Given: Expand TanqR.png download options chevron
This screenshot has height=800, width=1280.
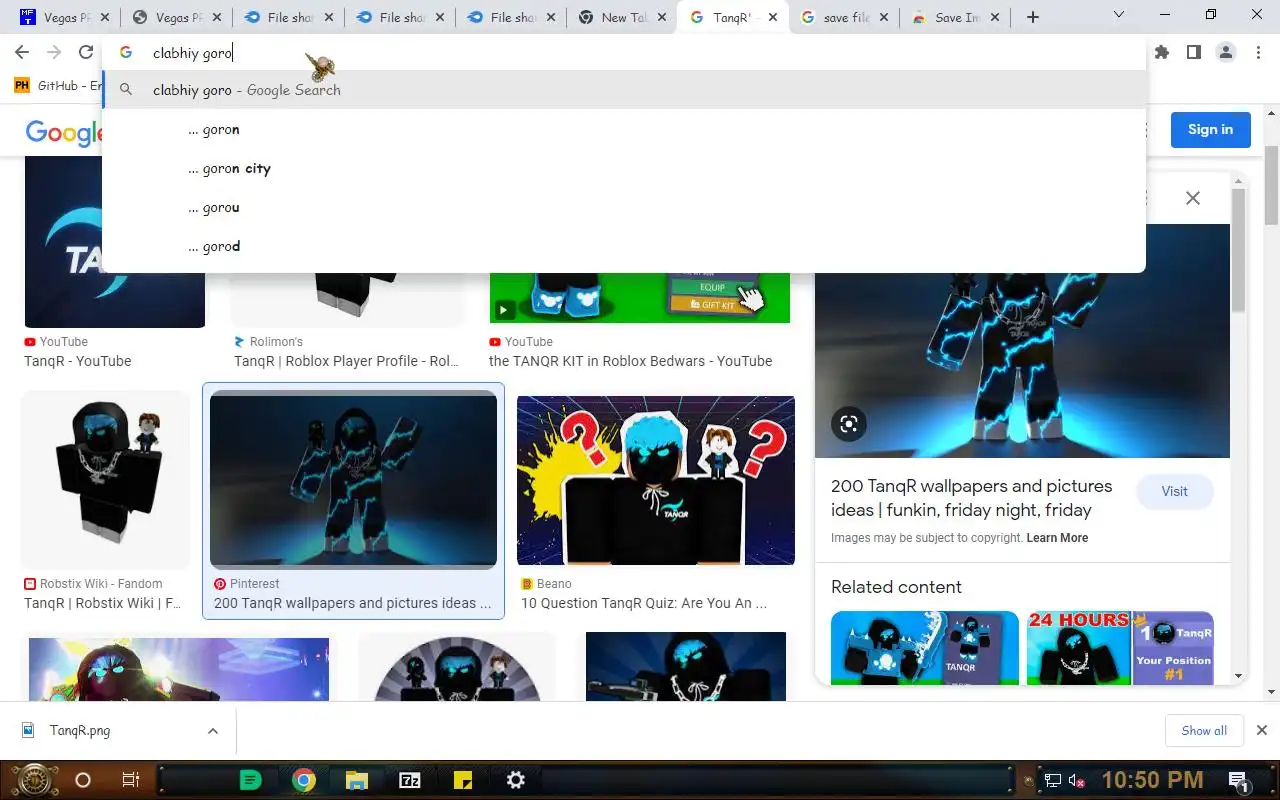Looking at the screenshot, I should pyautogui.click(x=213, y=731).
